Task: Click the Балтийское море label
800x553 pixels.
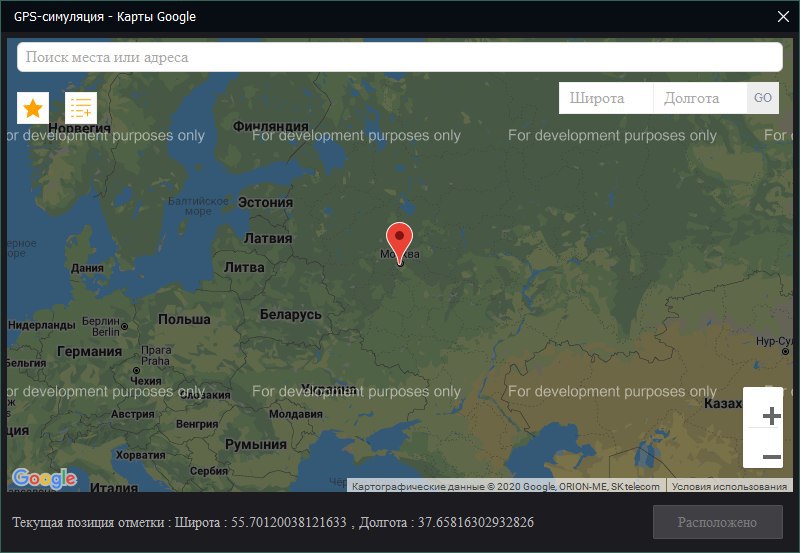Action: 198,206
